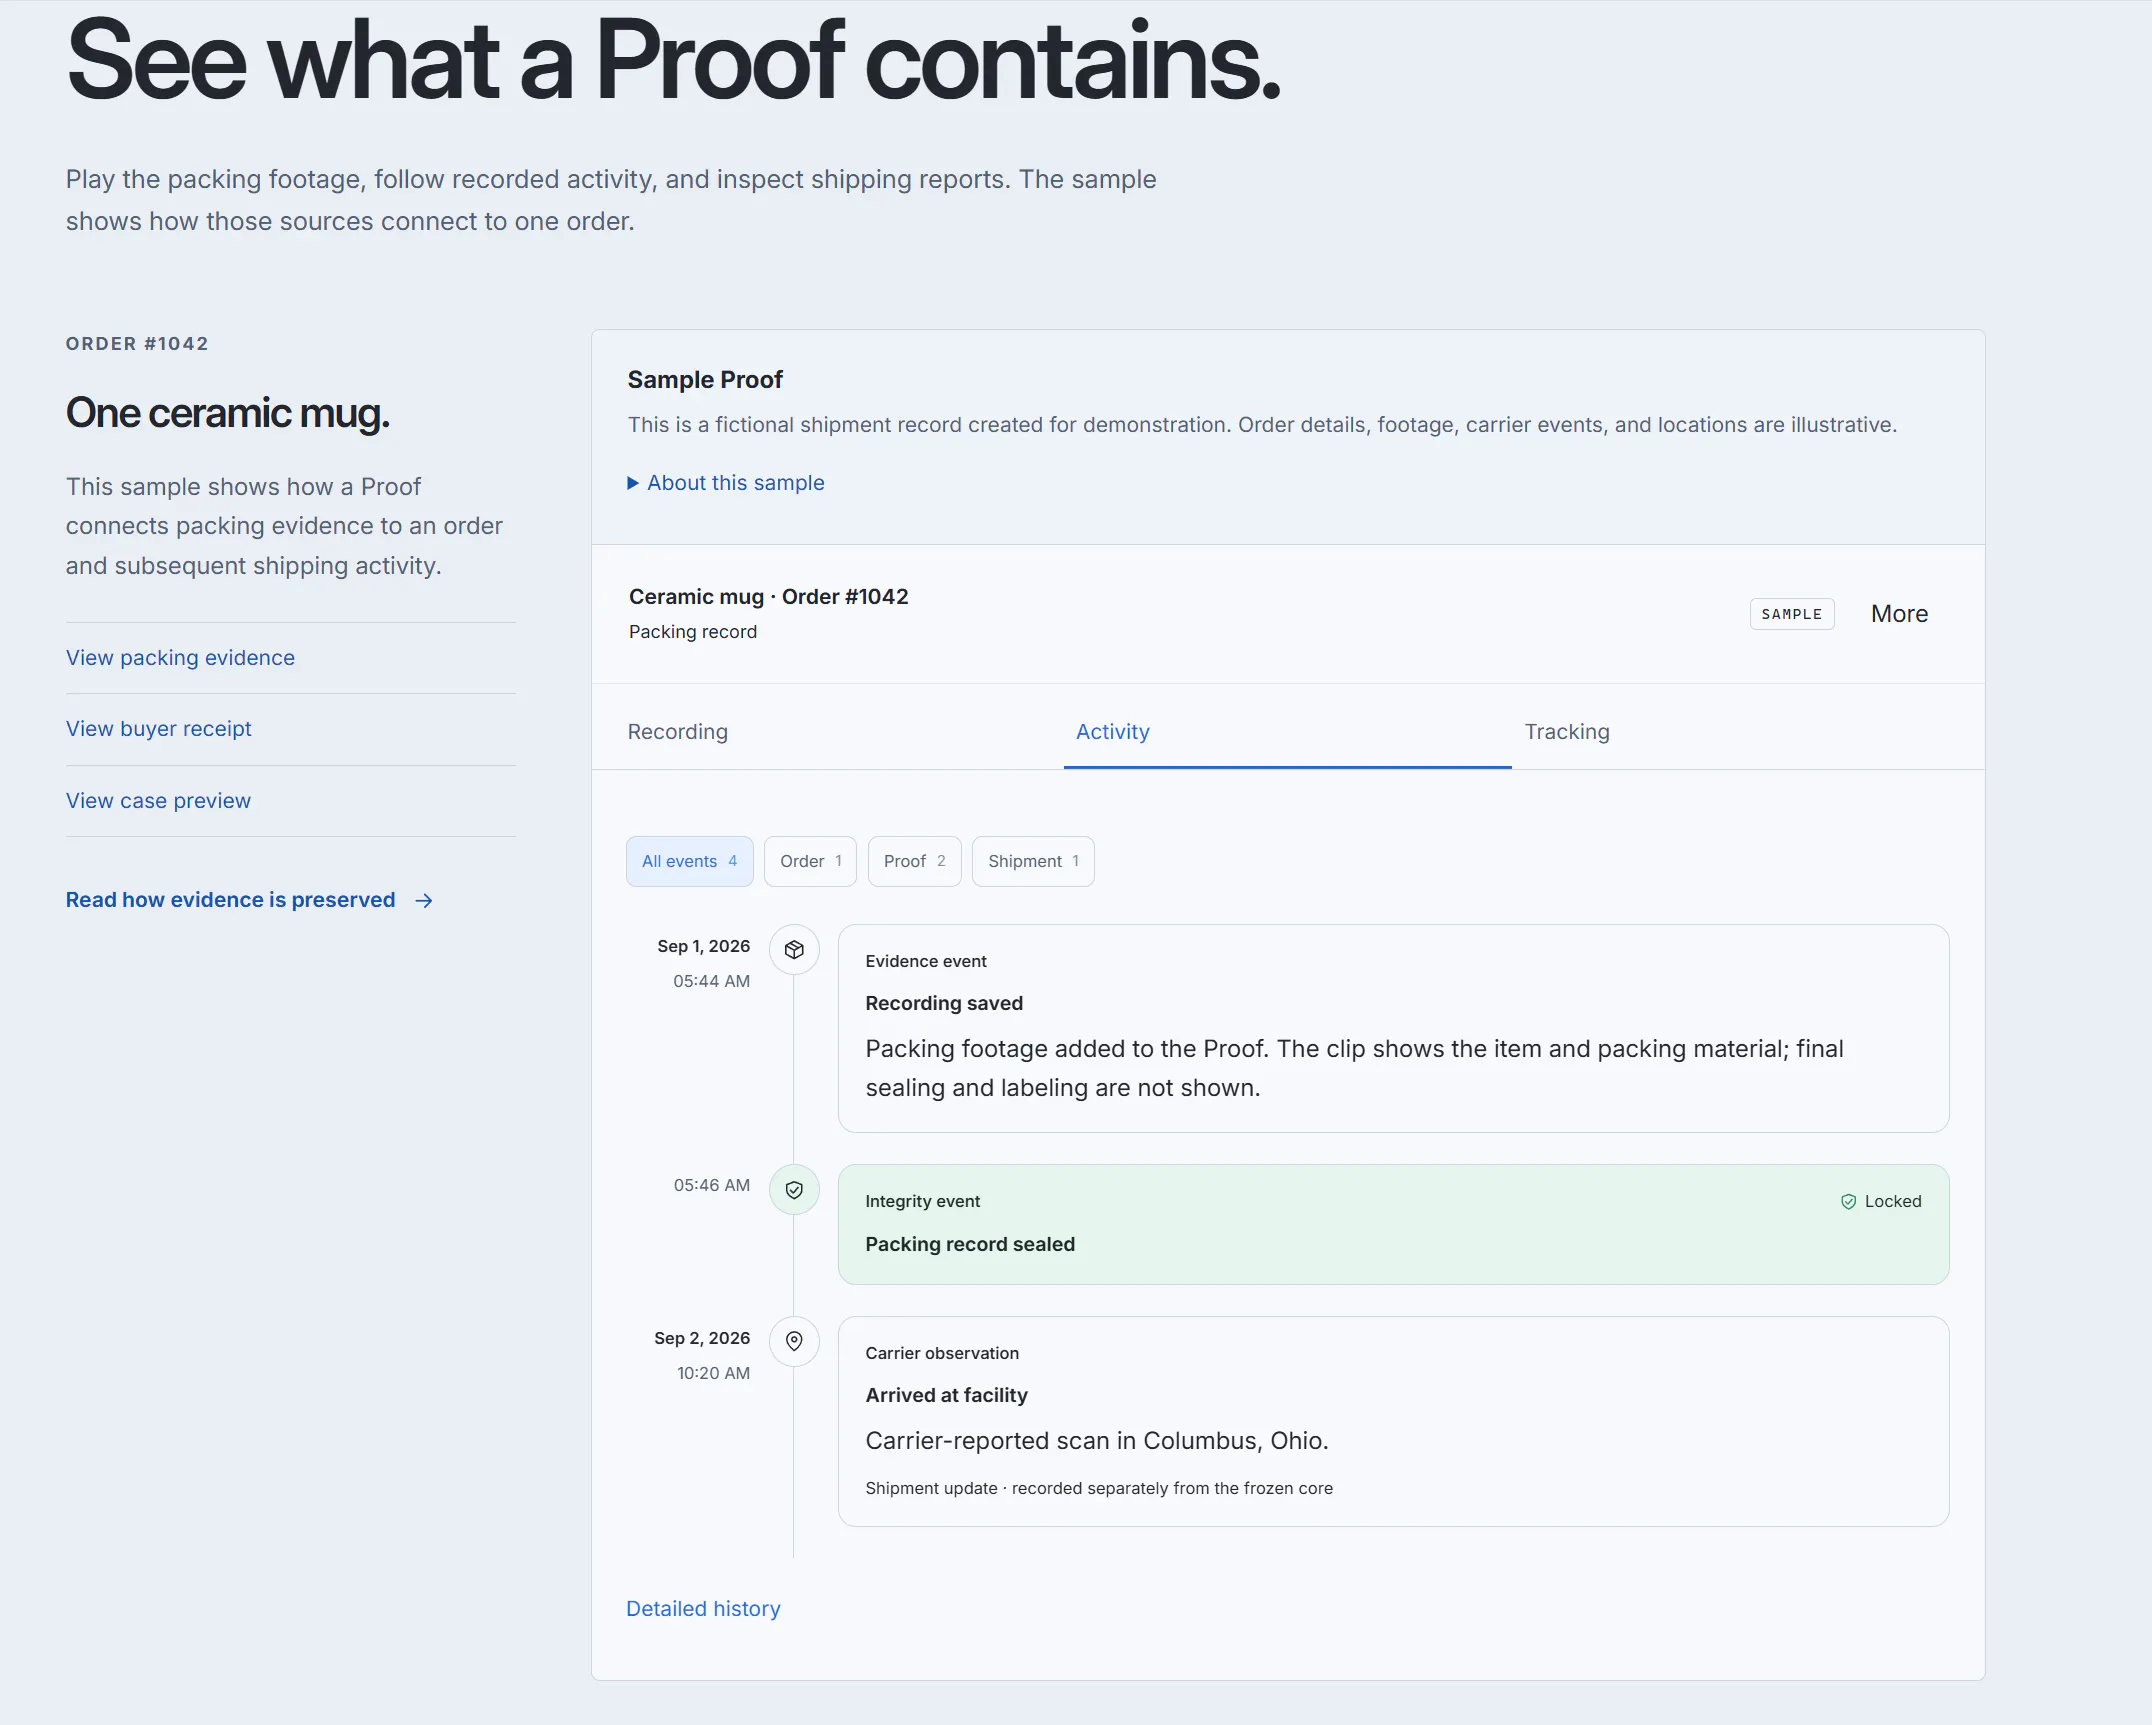
Task: Click the shield icon beside Packing record sealed
Action: pos(794,1190)
